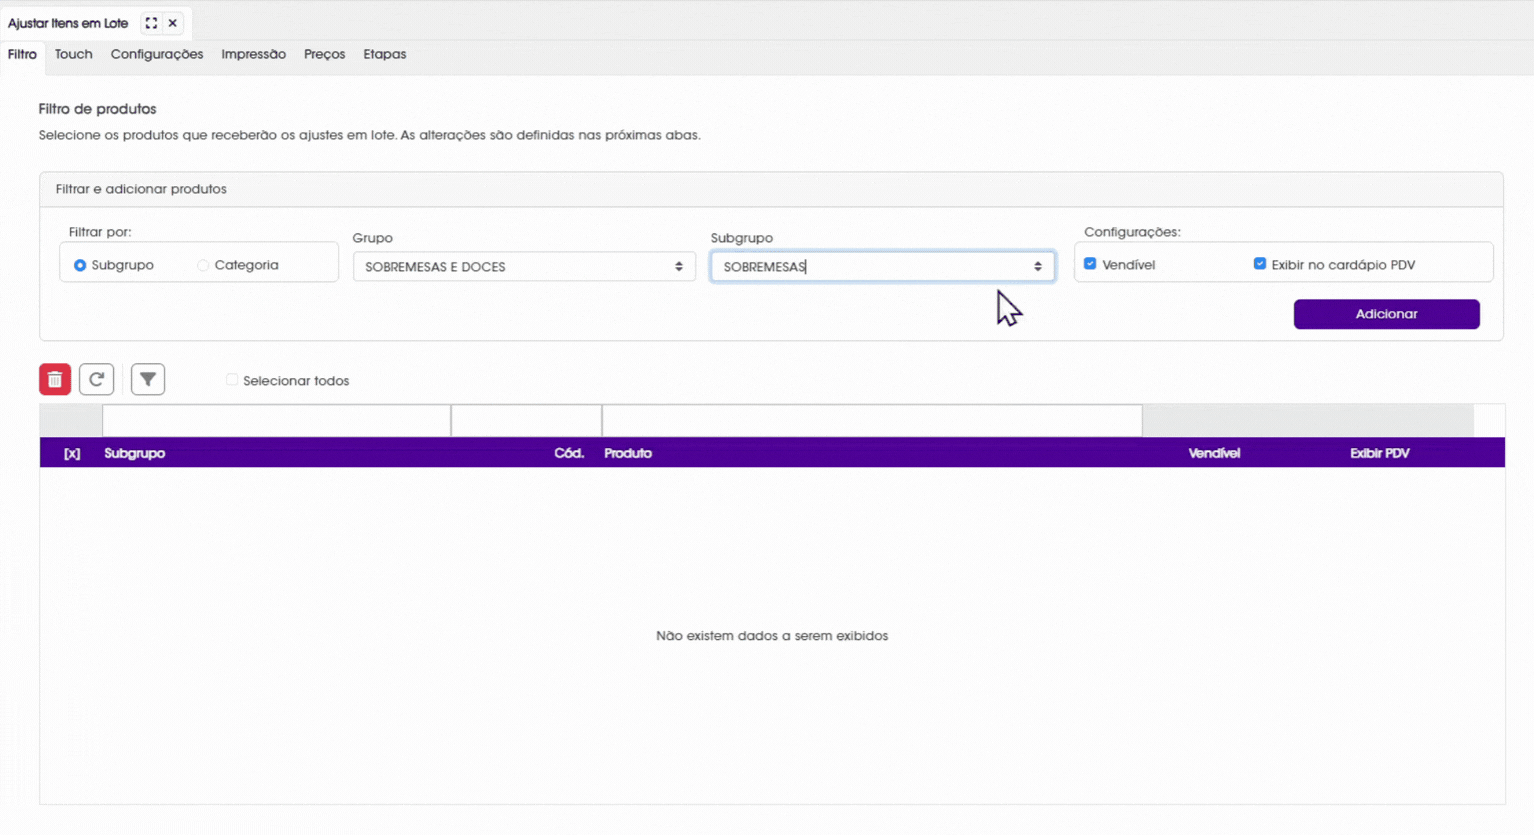The height and width of the screenshot is (835, 1534).
Task: Toggle Exibir no cardápio PDV checkbox
Action: pos(1260,264)
